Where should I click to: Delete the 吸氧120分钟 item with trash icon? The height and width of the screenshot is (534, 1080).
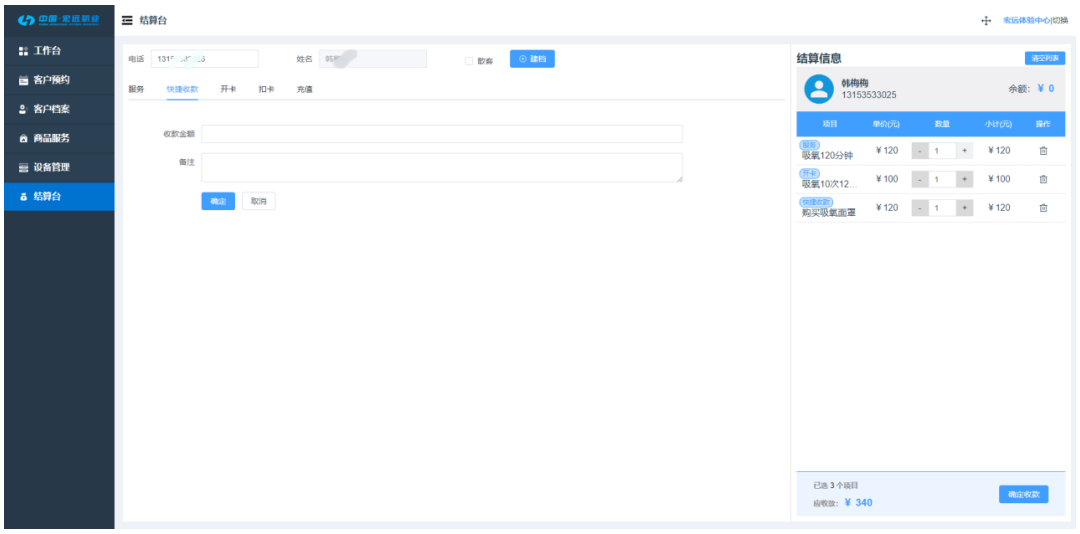click(x=1043, y=151)
